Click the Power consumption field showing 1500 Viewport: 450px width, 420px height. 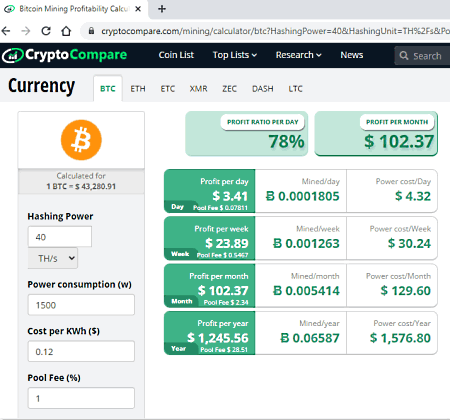(81, 305)
